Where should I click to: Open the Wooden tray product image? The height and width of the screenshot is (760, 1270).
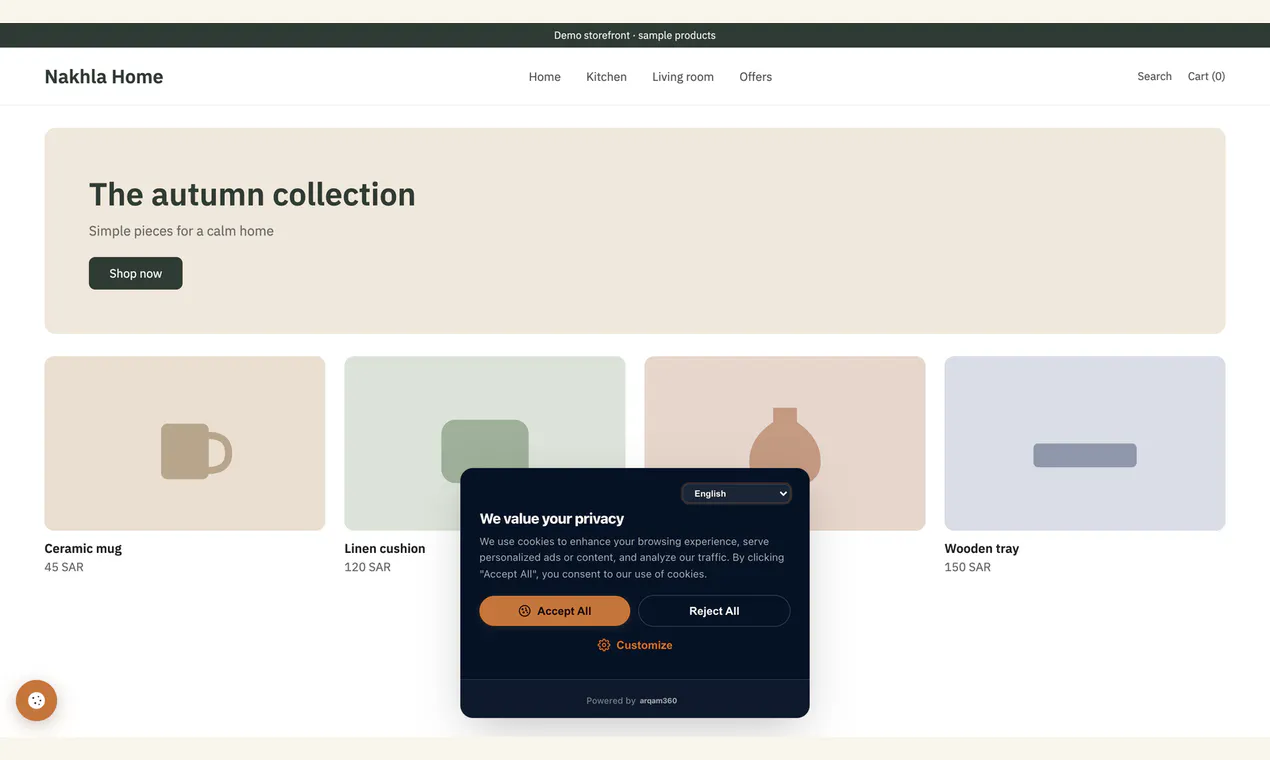pyautogui.click(x=1085, y=443)
